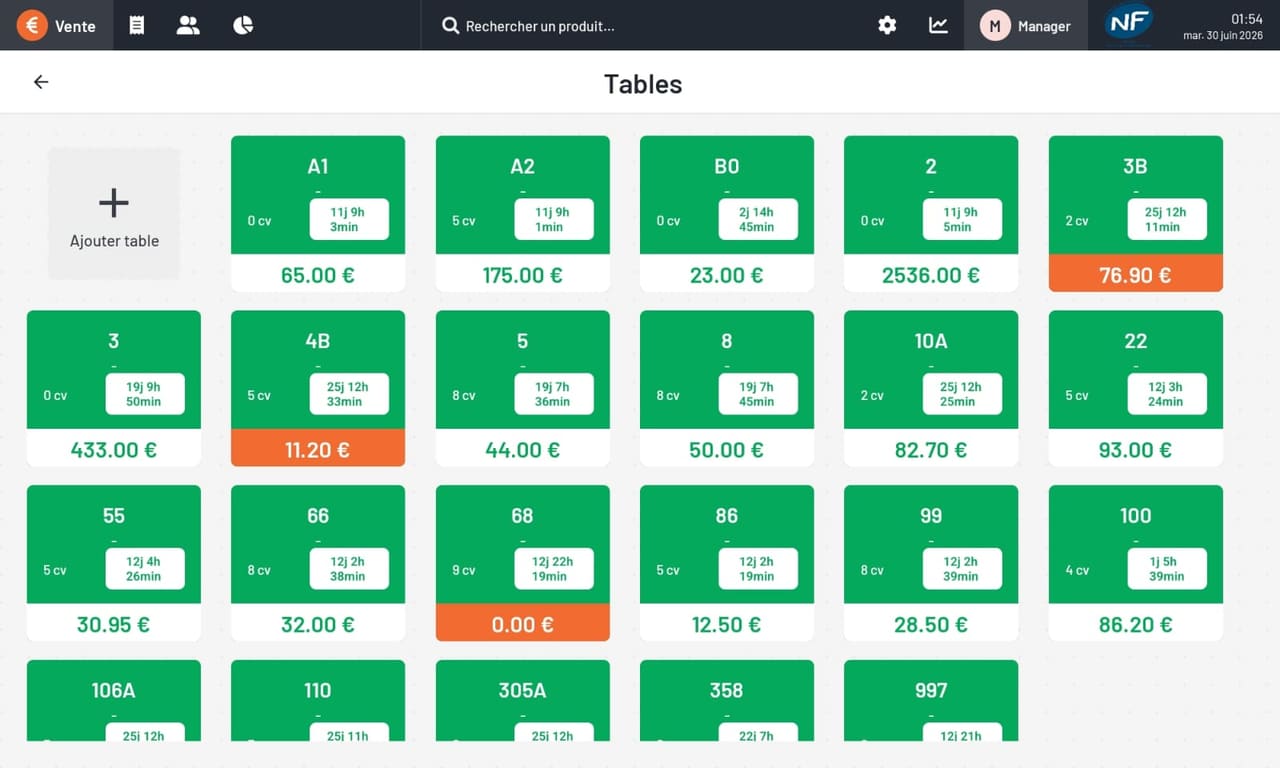Open table A1
The image size is (1280, 768).
318,214
